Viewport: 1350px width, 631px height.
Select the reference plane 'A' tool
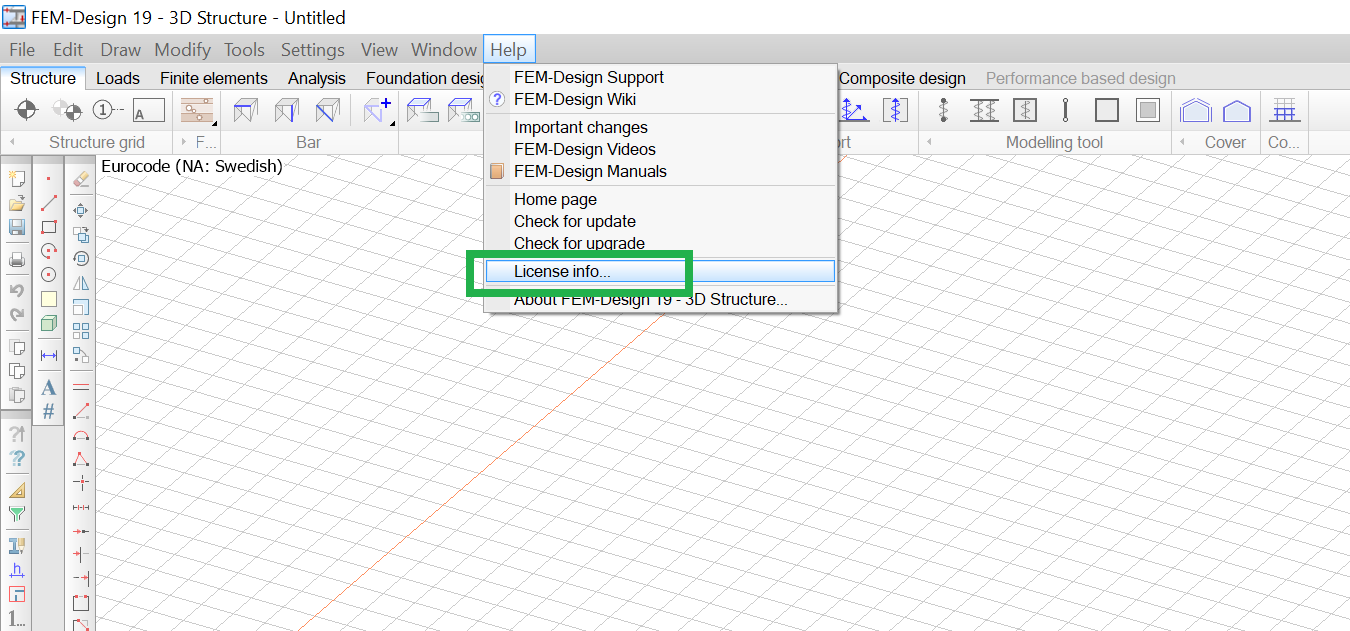point(148,110)
